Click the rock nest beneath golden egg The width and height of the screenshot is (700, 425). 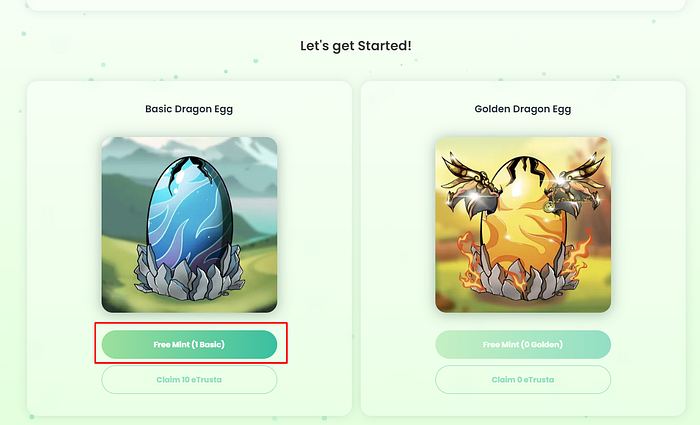(523, 278)
